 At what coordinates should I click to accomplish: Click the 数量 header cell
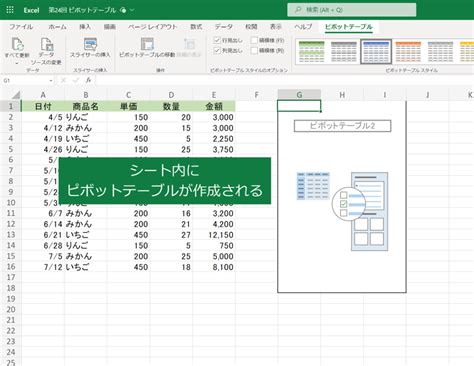(171, 106)
